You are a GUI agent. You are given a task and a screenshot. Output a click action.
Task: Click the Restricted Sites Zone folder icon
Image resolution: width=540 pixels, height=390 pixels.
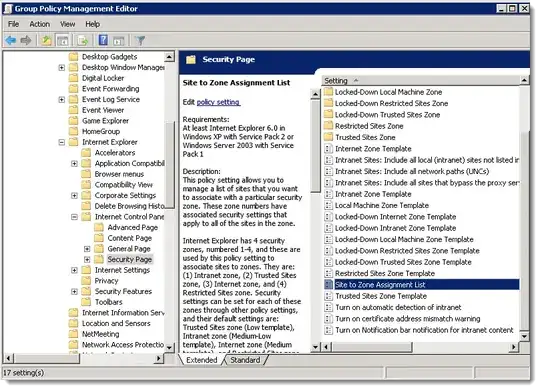[329, 126]
